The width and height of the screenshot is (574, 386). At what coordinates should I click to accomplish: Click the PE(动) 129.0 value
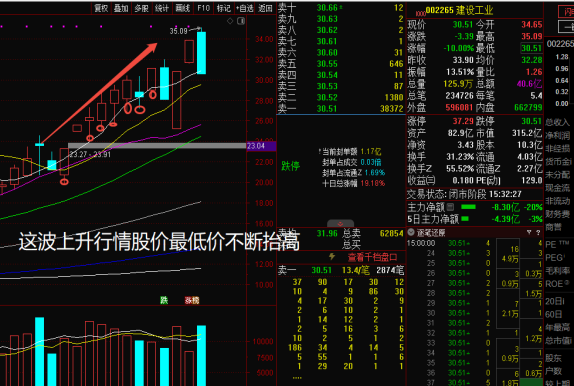coord(532,180)
